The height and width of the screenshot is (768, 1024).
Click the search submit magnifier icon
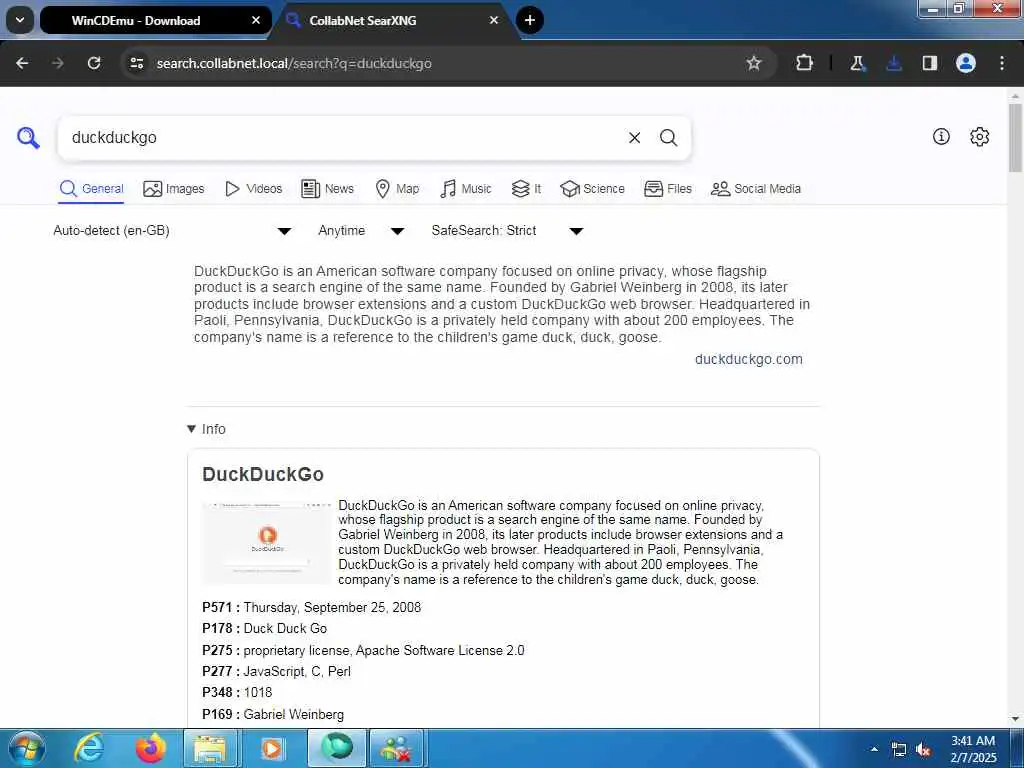(668, 138)
